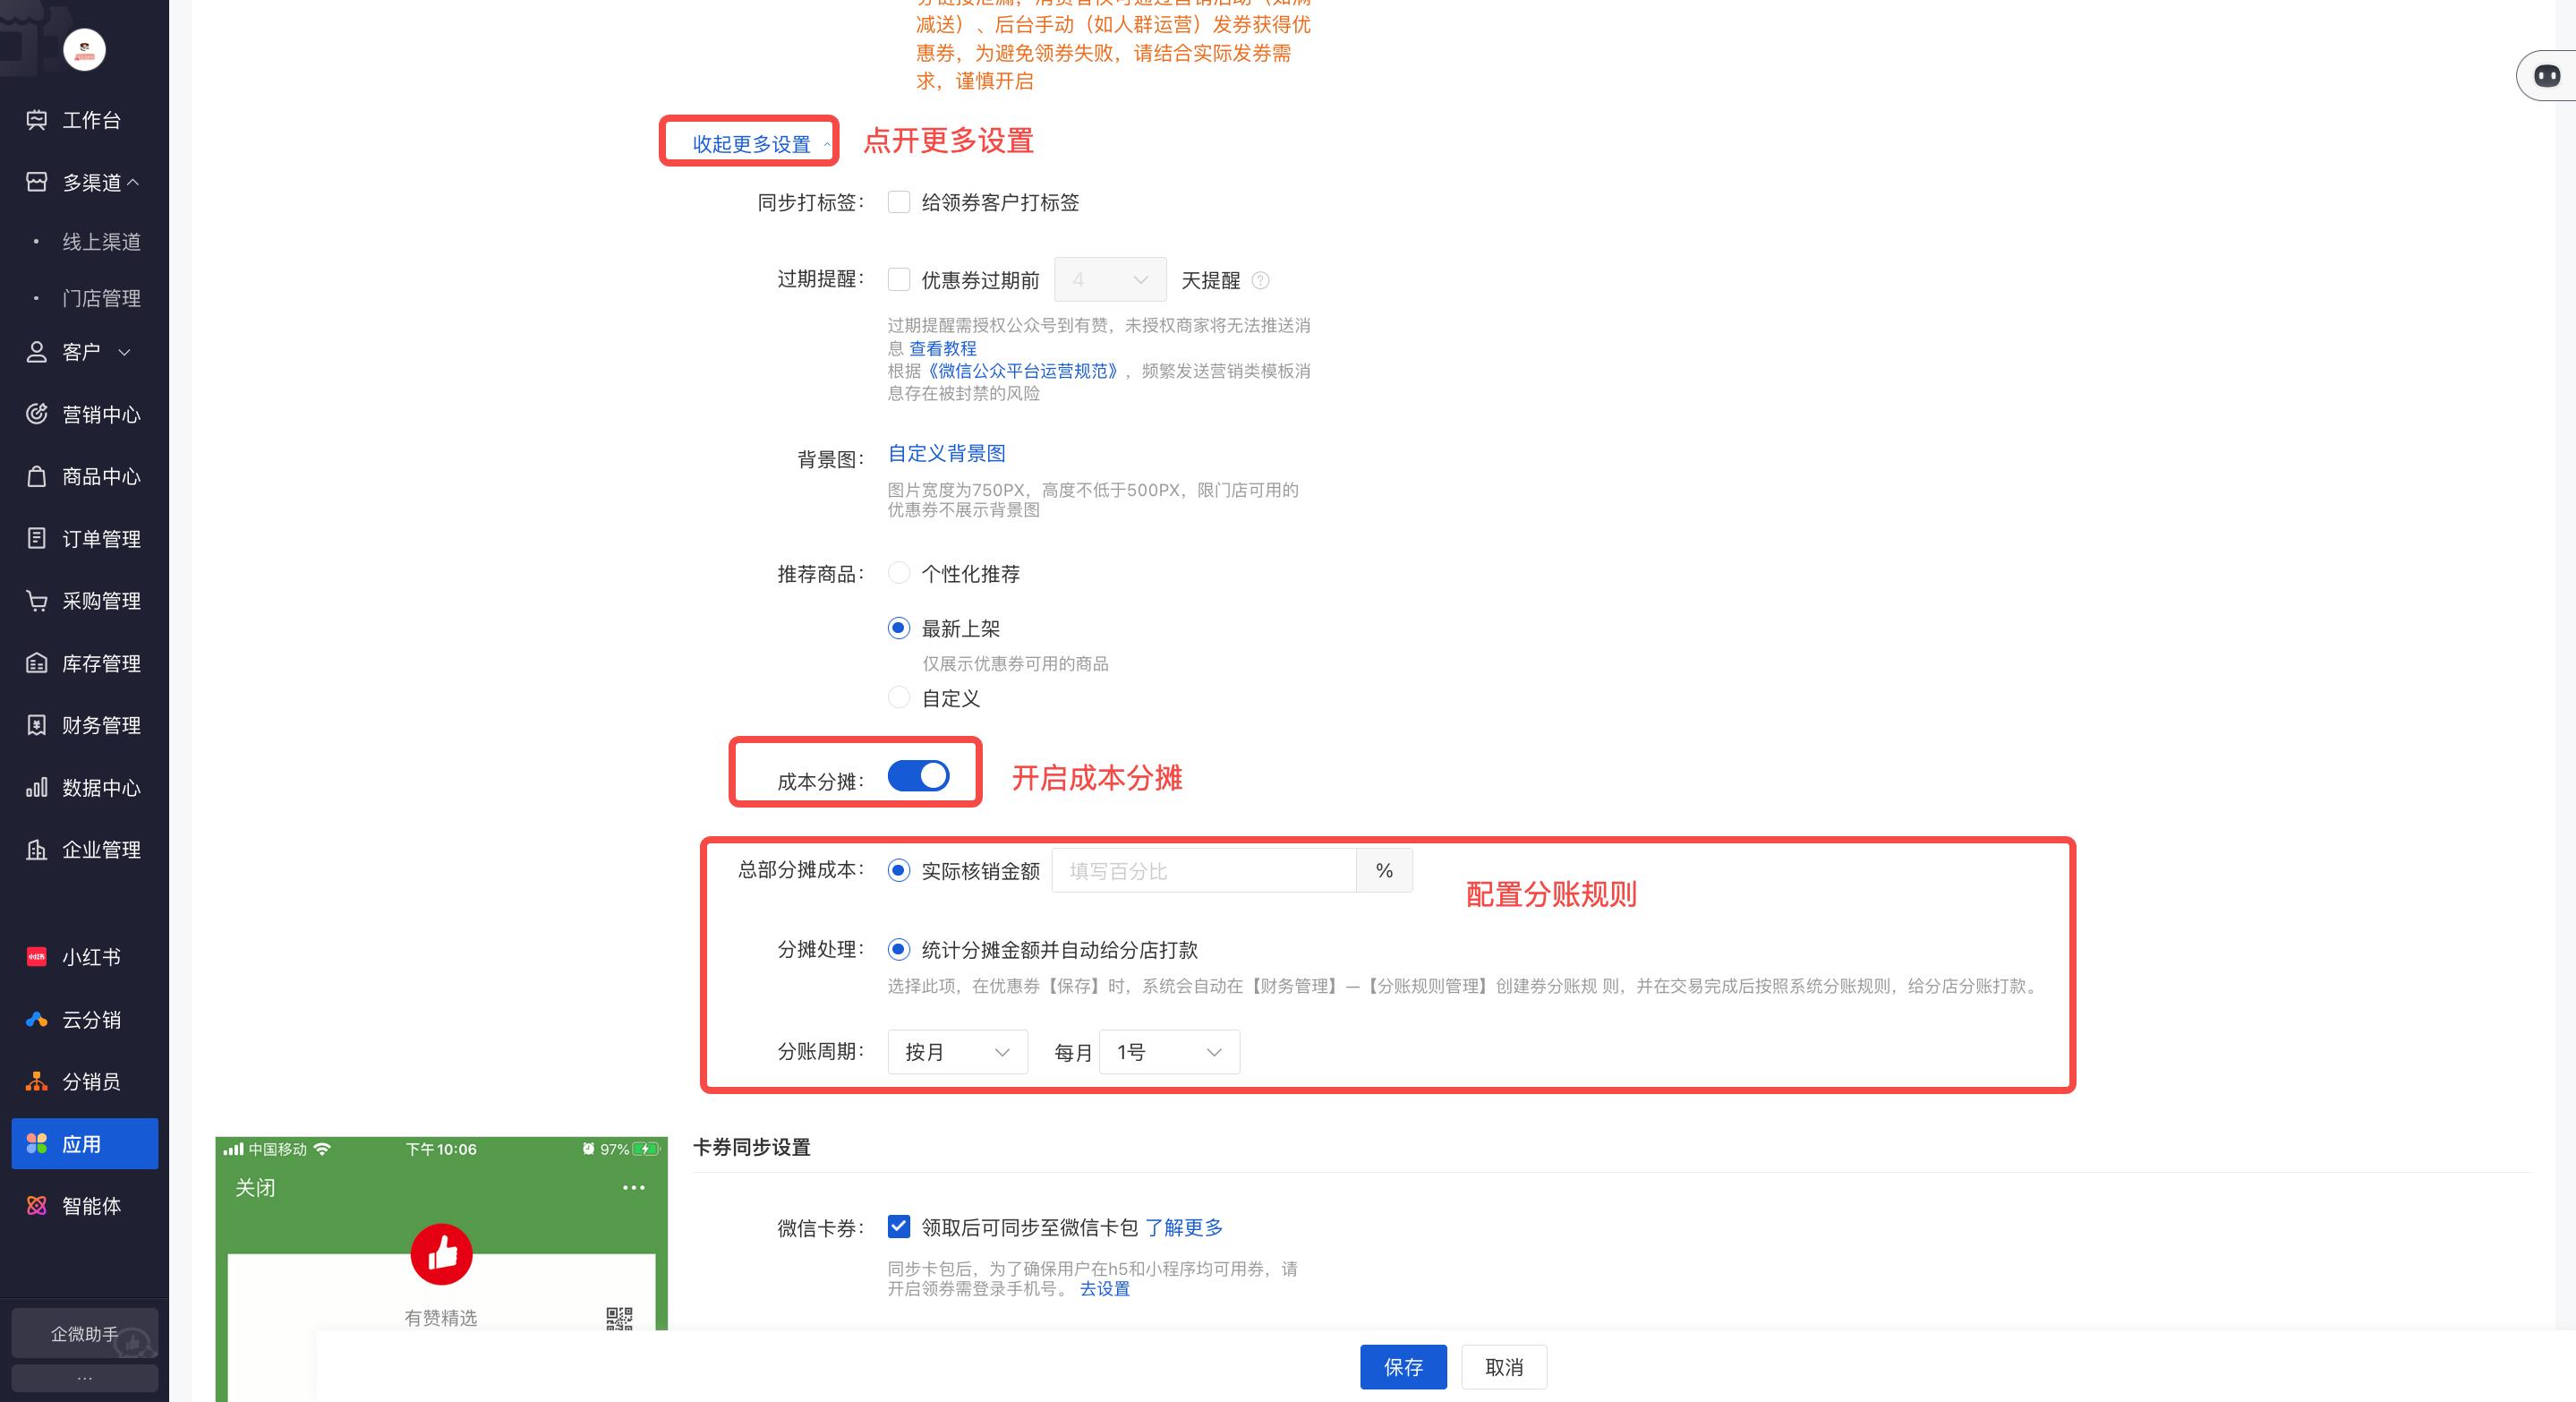This screenshot has width=2576, height=1402.
Task: Click the 取消 button
Action: click(1504, 1367)
